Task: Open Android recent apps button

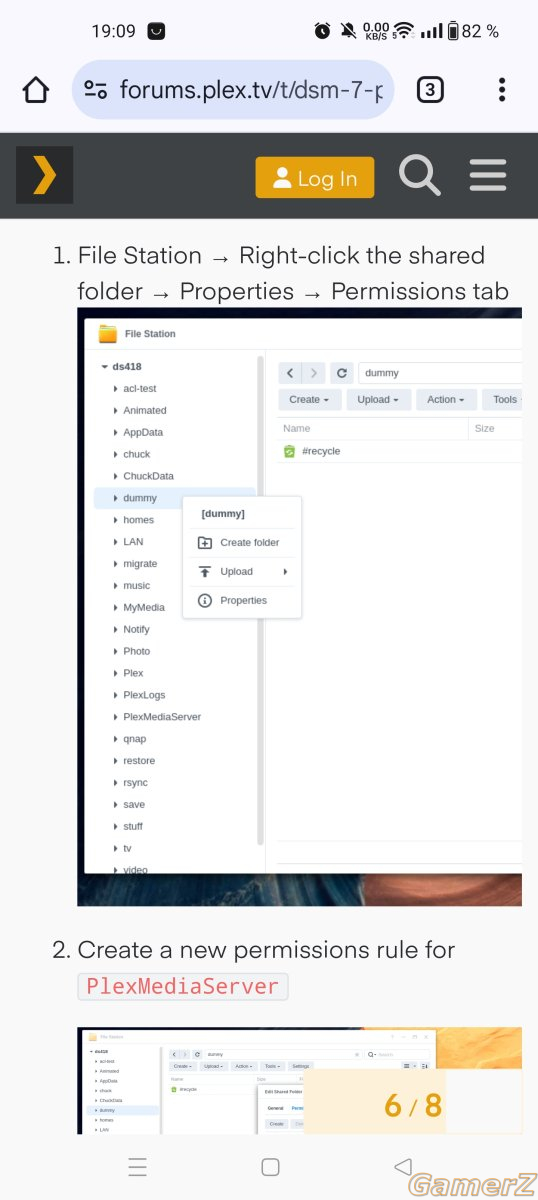Action: point(138,1166)
